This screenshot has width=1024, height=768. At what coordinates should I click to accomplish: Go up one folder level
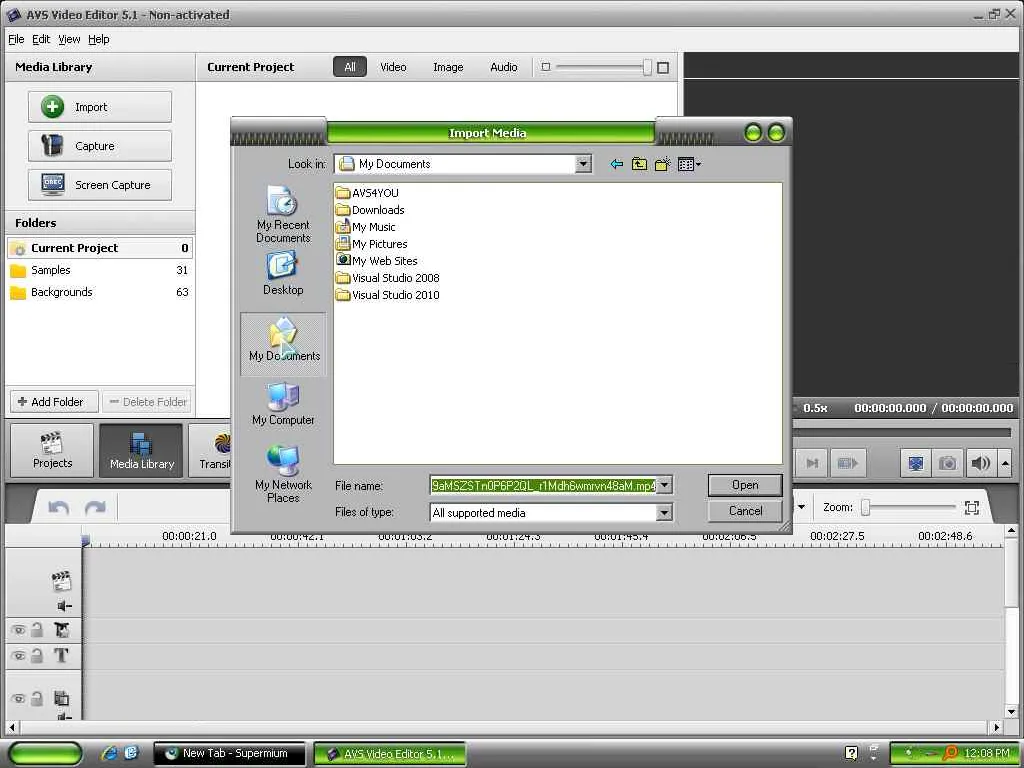point(639,164)
